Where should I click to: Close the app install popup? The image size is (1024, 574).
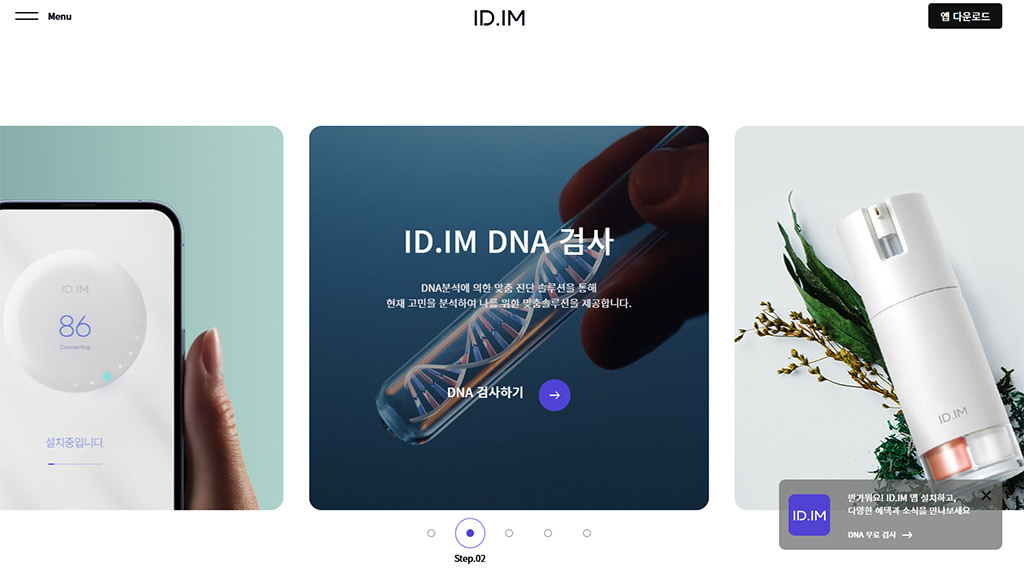pos(986,496)
